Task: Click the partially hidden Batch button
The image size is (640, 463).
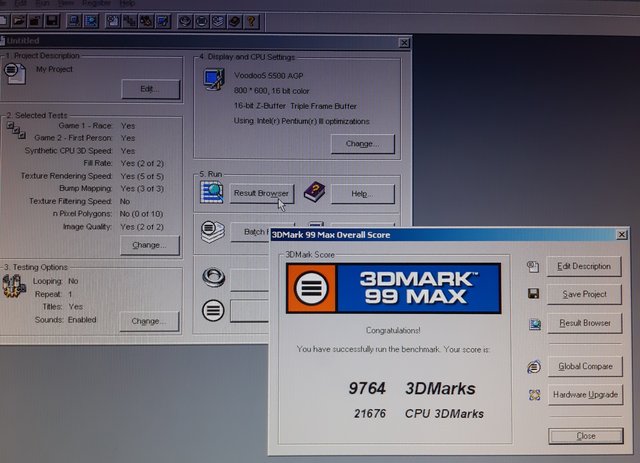Action: [x=251, y=232]
